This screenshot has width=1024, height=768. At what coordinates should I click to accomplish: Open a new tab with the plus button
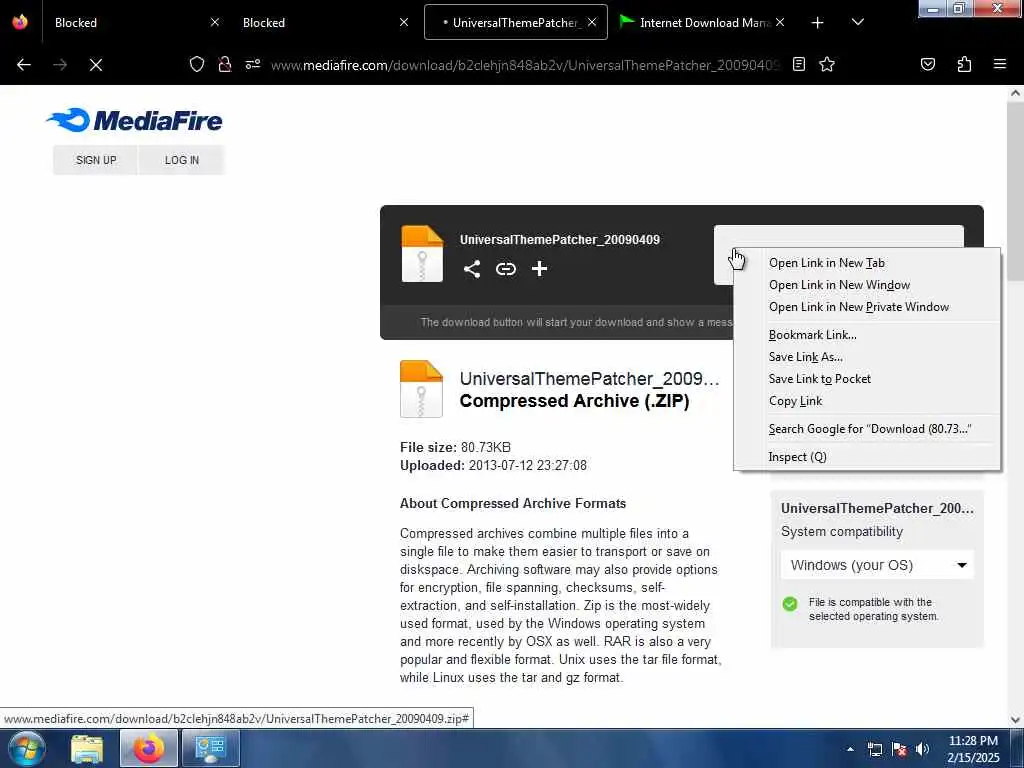(x=817, y=23)
